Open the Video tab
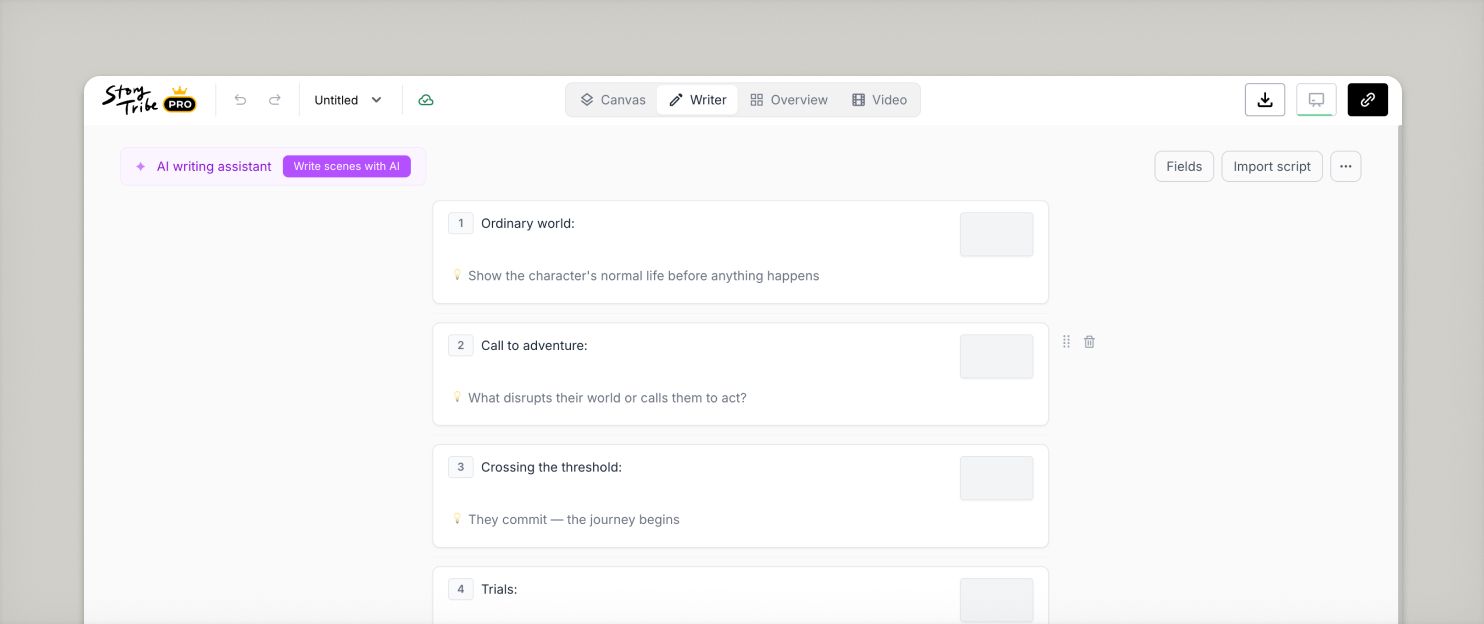Image resolution: width=1484 pixels, height=624 pixels. pyautogui.click(x=878, y=99)
